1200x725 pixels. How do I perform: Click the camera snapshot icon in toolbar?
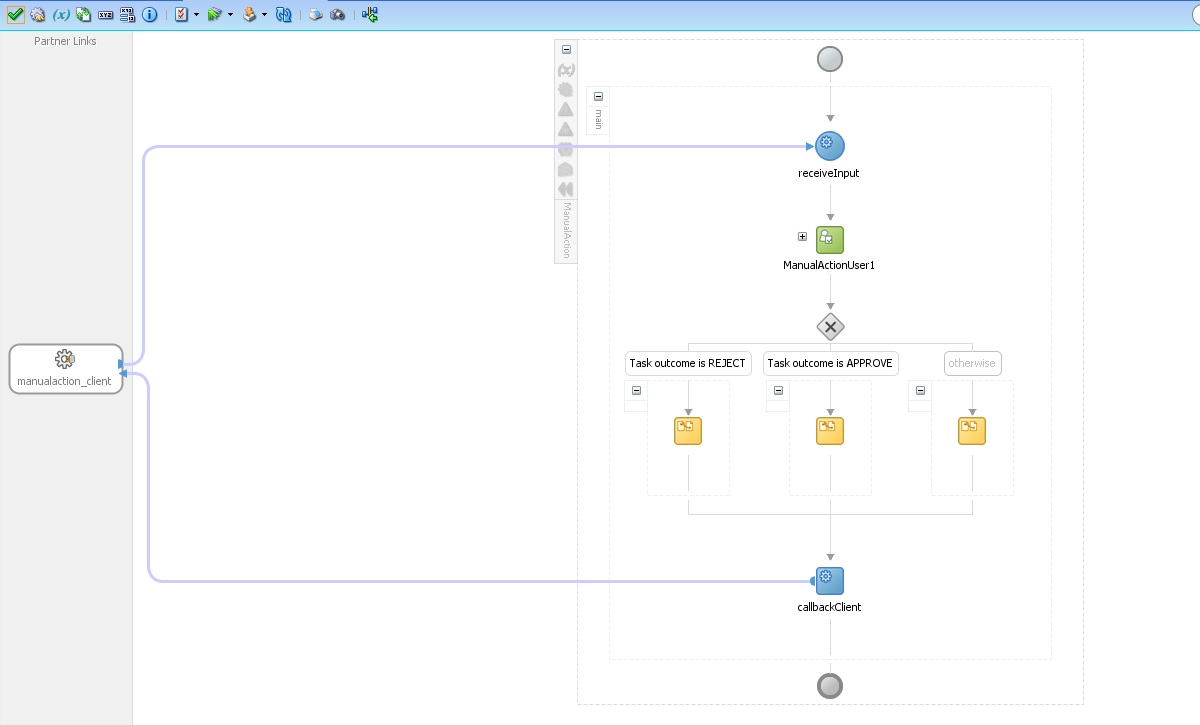[x=337, y=14]
